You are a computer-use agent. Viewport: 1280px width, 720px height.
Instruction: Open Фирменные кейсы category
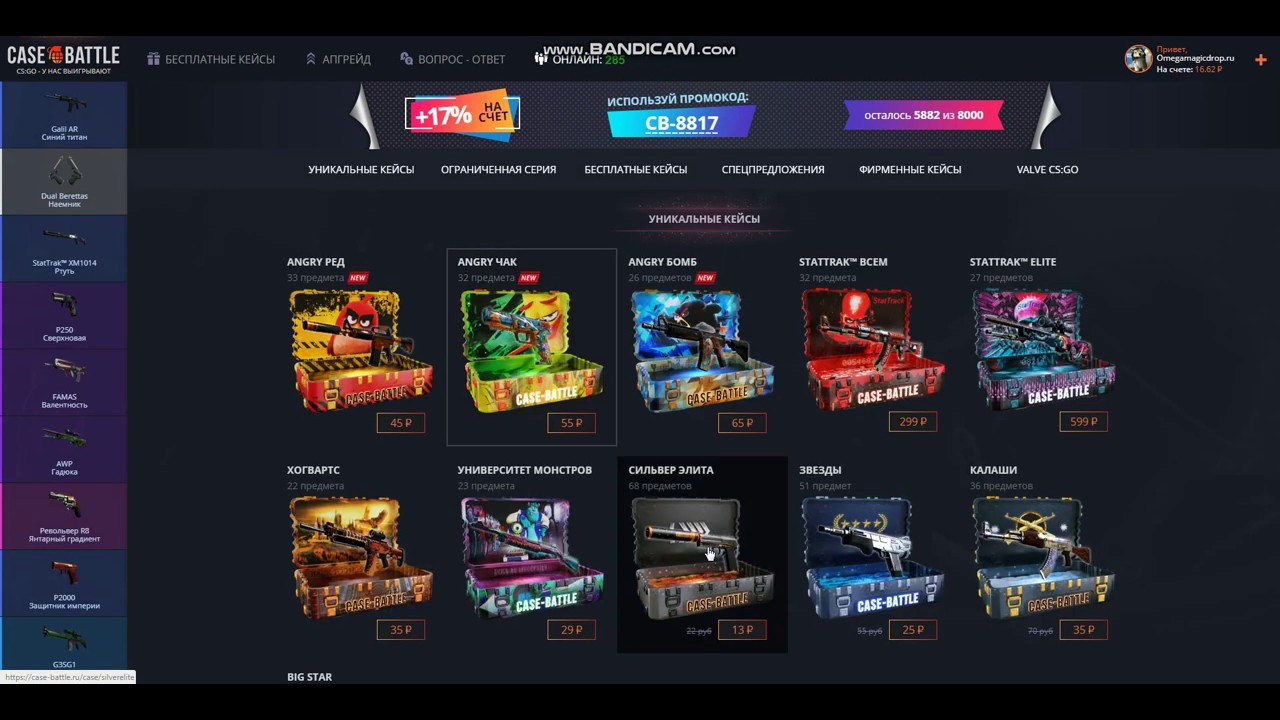910,170
